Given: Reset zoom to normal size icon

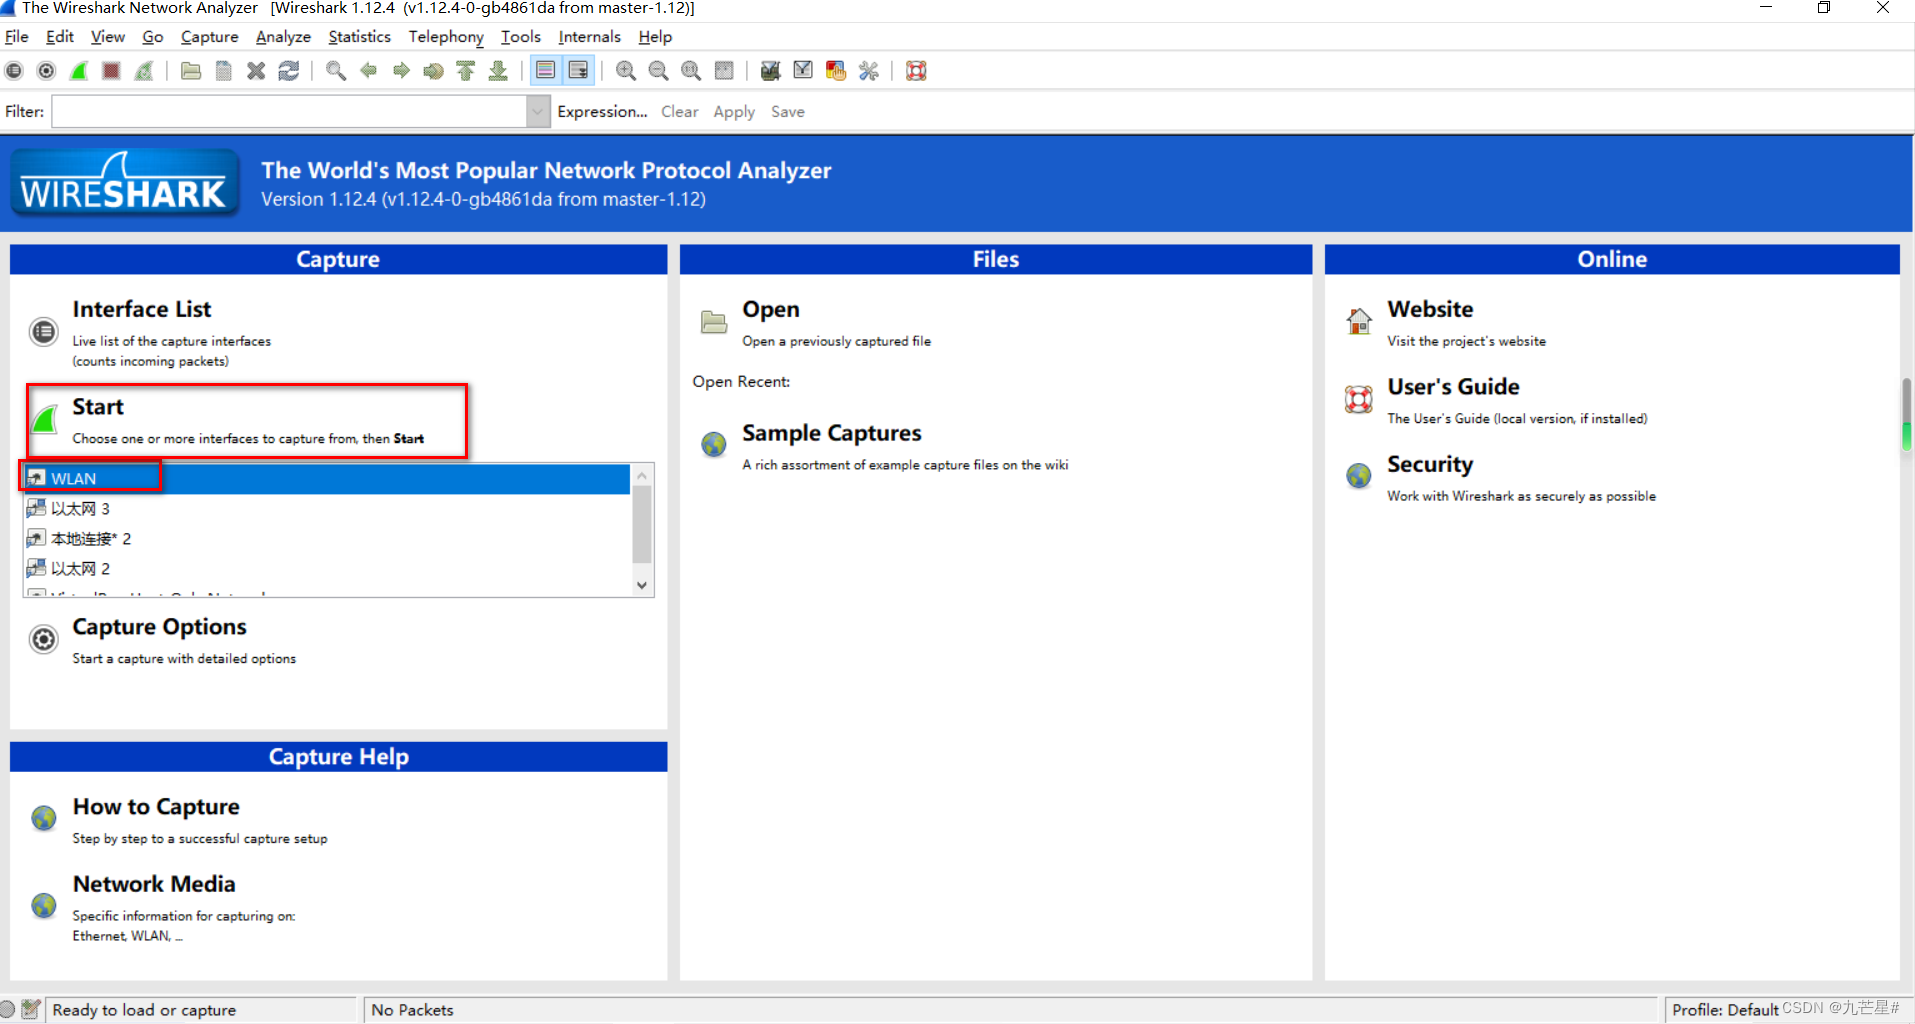Looking at the screenshot, I should pyautogui.click(x=691, y=71).
